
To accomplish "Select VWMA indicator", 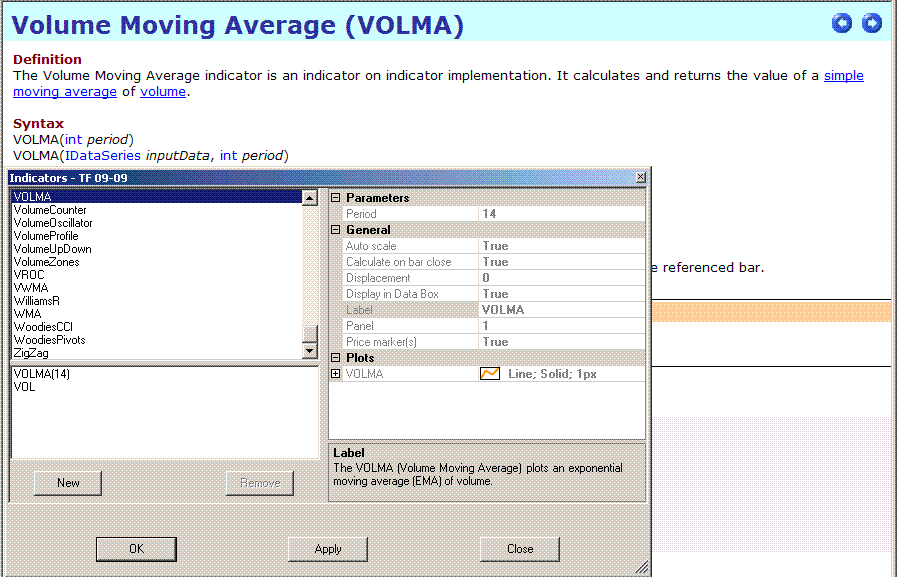I will (157, 288).
